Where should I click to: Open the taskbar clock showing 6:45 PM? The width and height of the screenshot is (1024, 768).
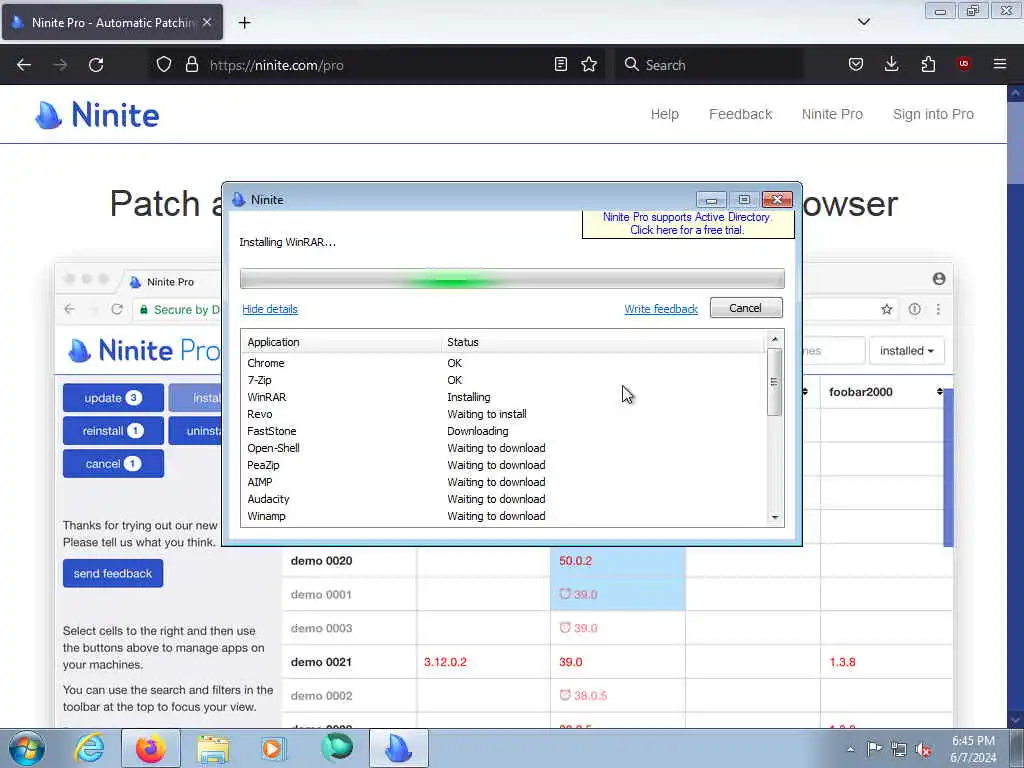tap(973, 749)
